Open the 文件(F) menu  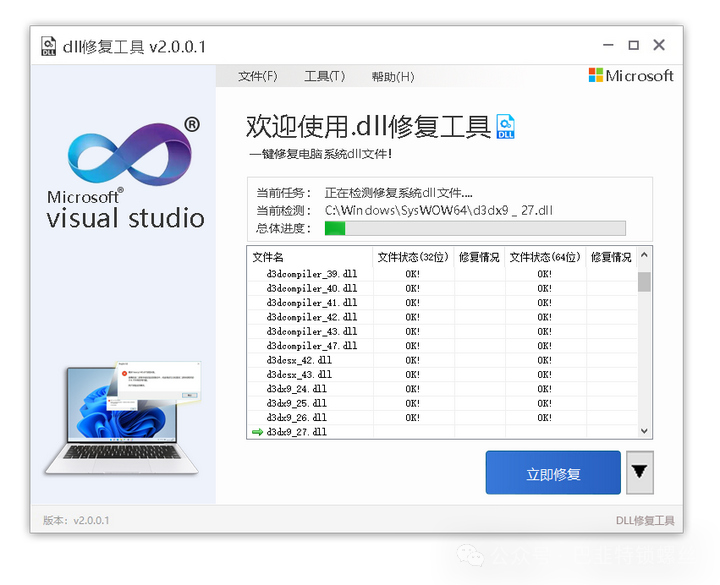(258, 76)
